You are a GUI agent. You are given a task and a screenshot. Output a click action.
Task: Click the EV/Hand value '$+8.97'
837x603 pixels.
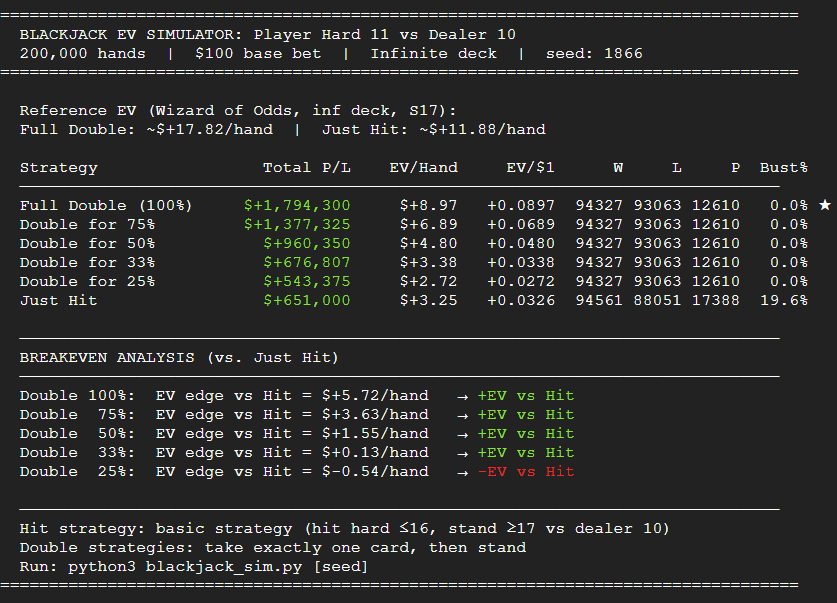[x=429, y=205]
